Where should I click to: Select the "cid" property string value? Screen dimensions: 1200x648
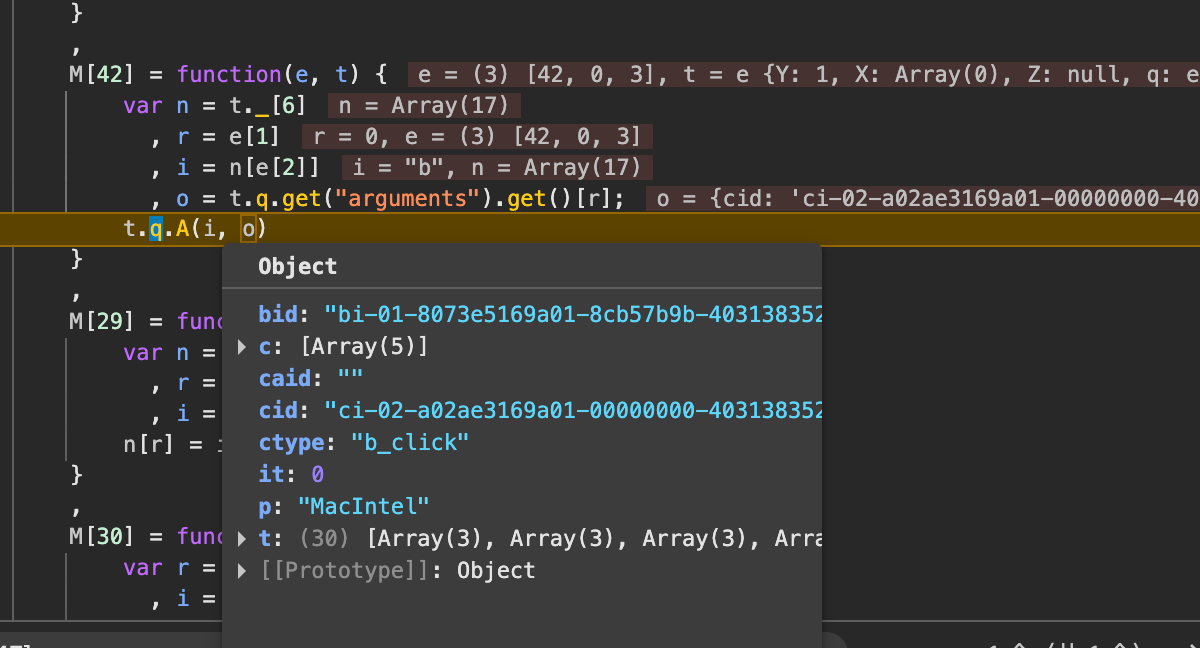[574, 411]
